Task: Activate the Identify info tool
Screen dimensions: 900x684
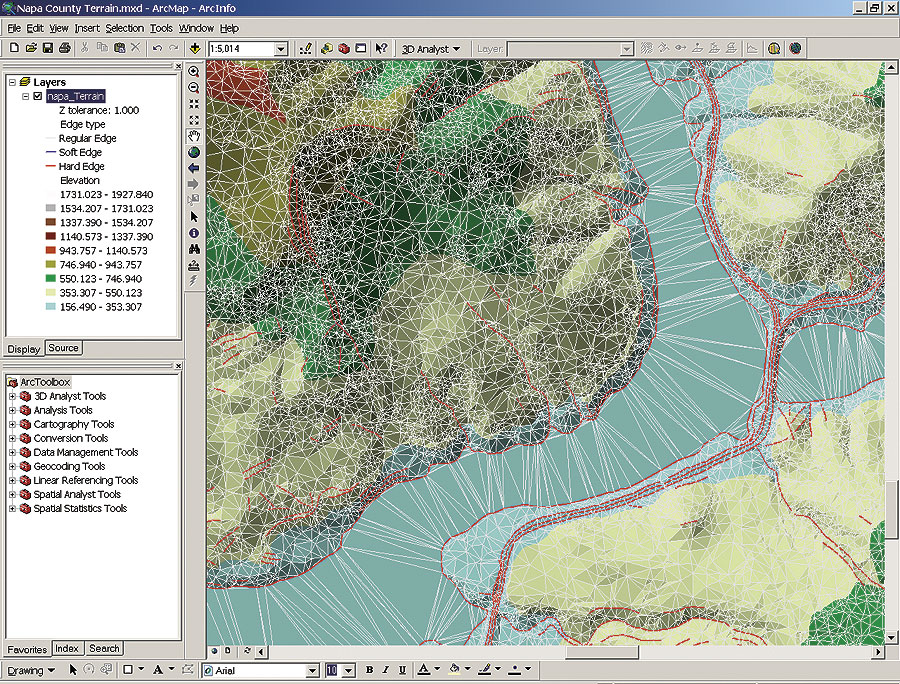Action: [x=194, y=232]
